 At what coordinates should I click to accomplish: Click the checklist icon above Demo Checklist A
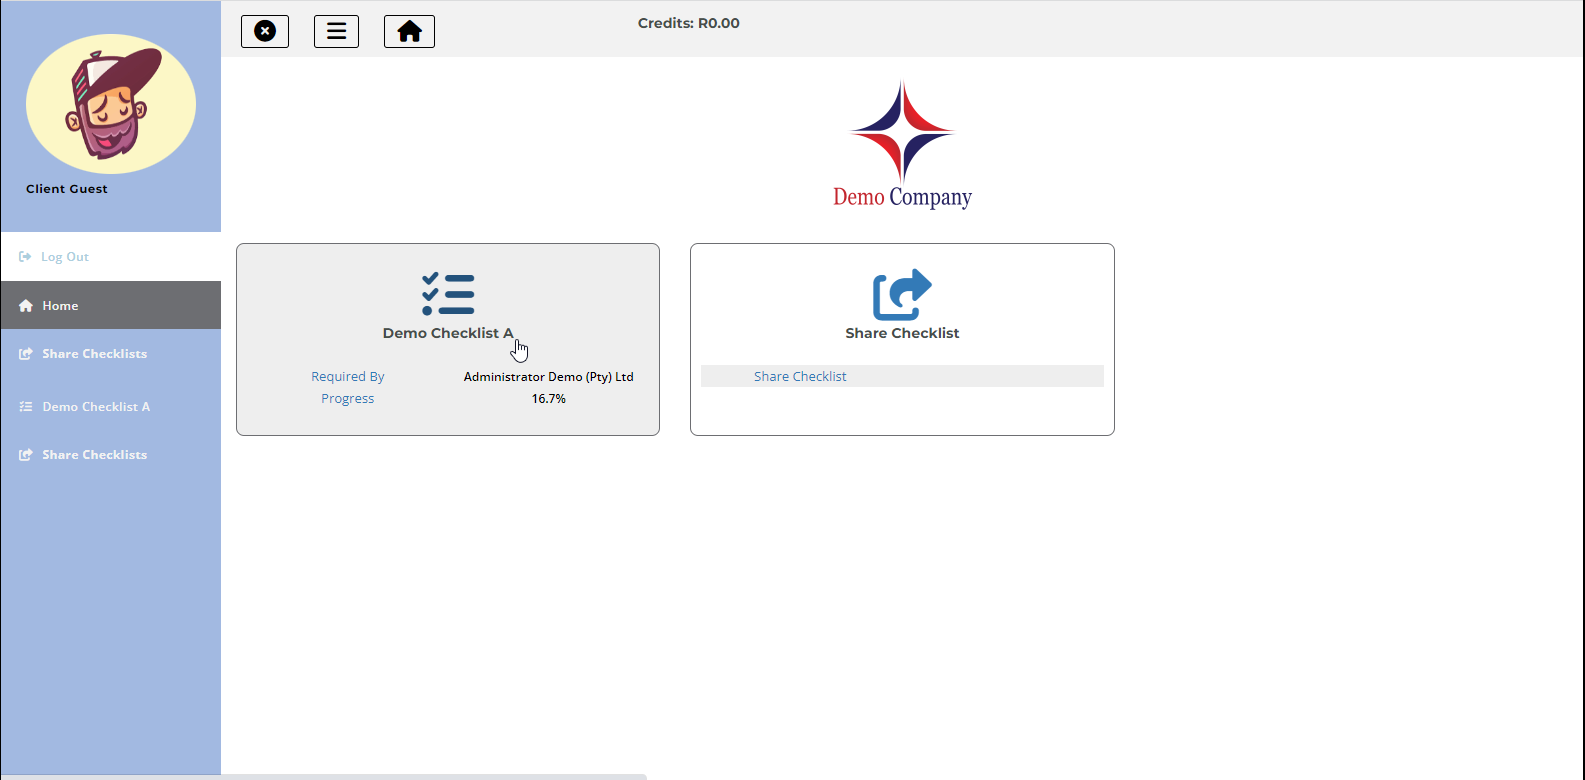tap(448, 294)
